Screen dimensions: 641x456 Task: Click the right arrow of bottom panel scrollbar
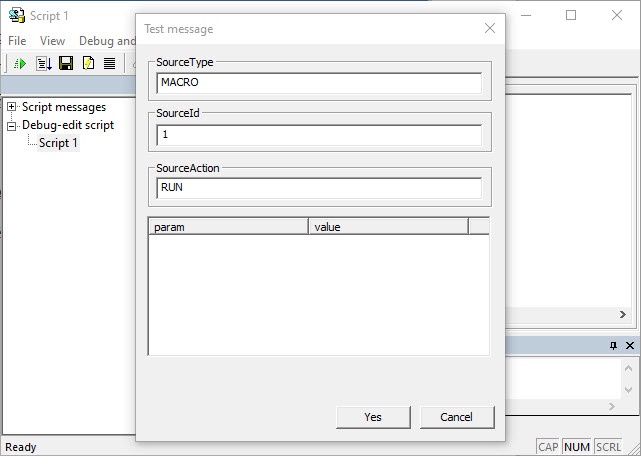point(612,406)
